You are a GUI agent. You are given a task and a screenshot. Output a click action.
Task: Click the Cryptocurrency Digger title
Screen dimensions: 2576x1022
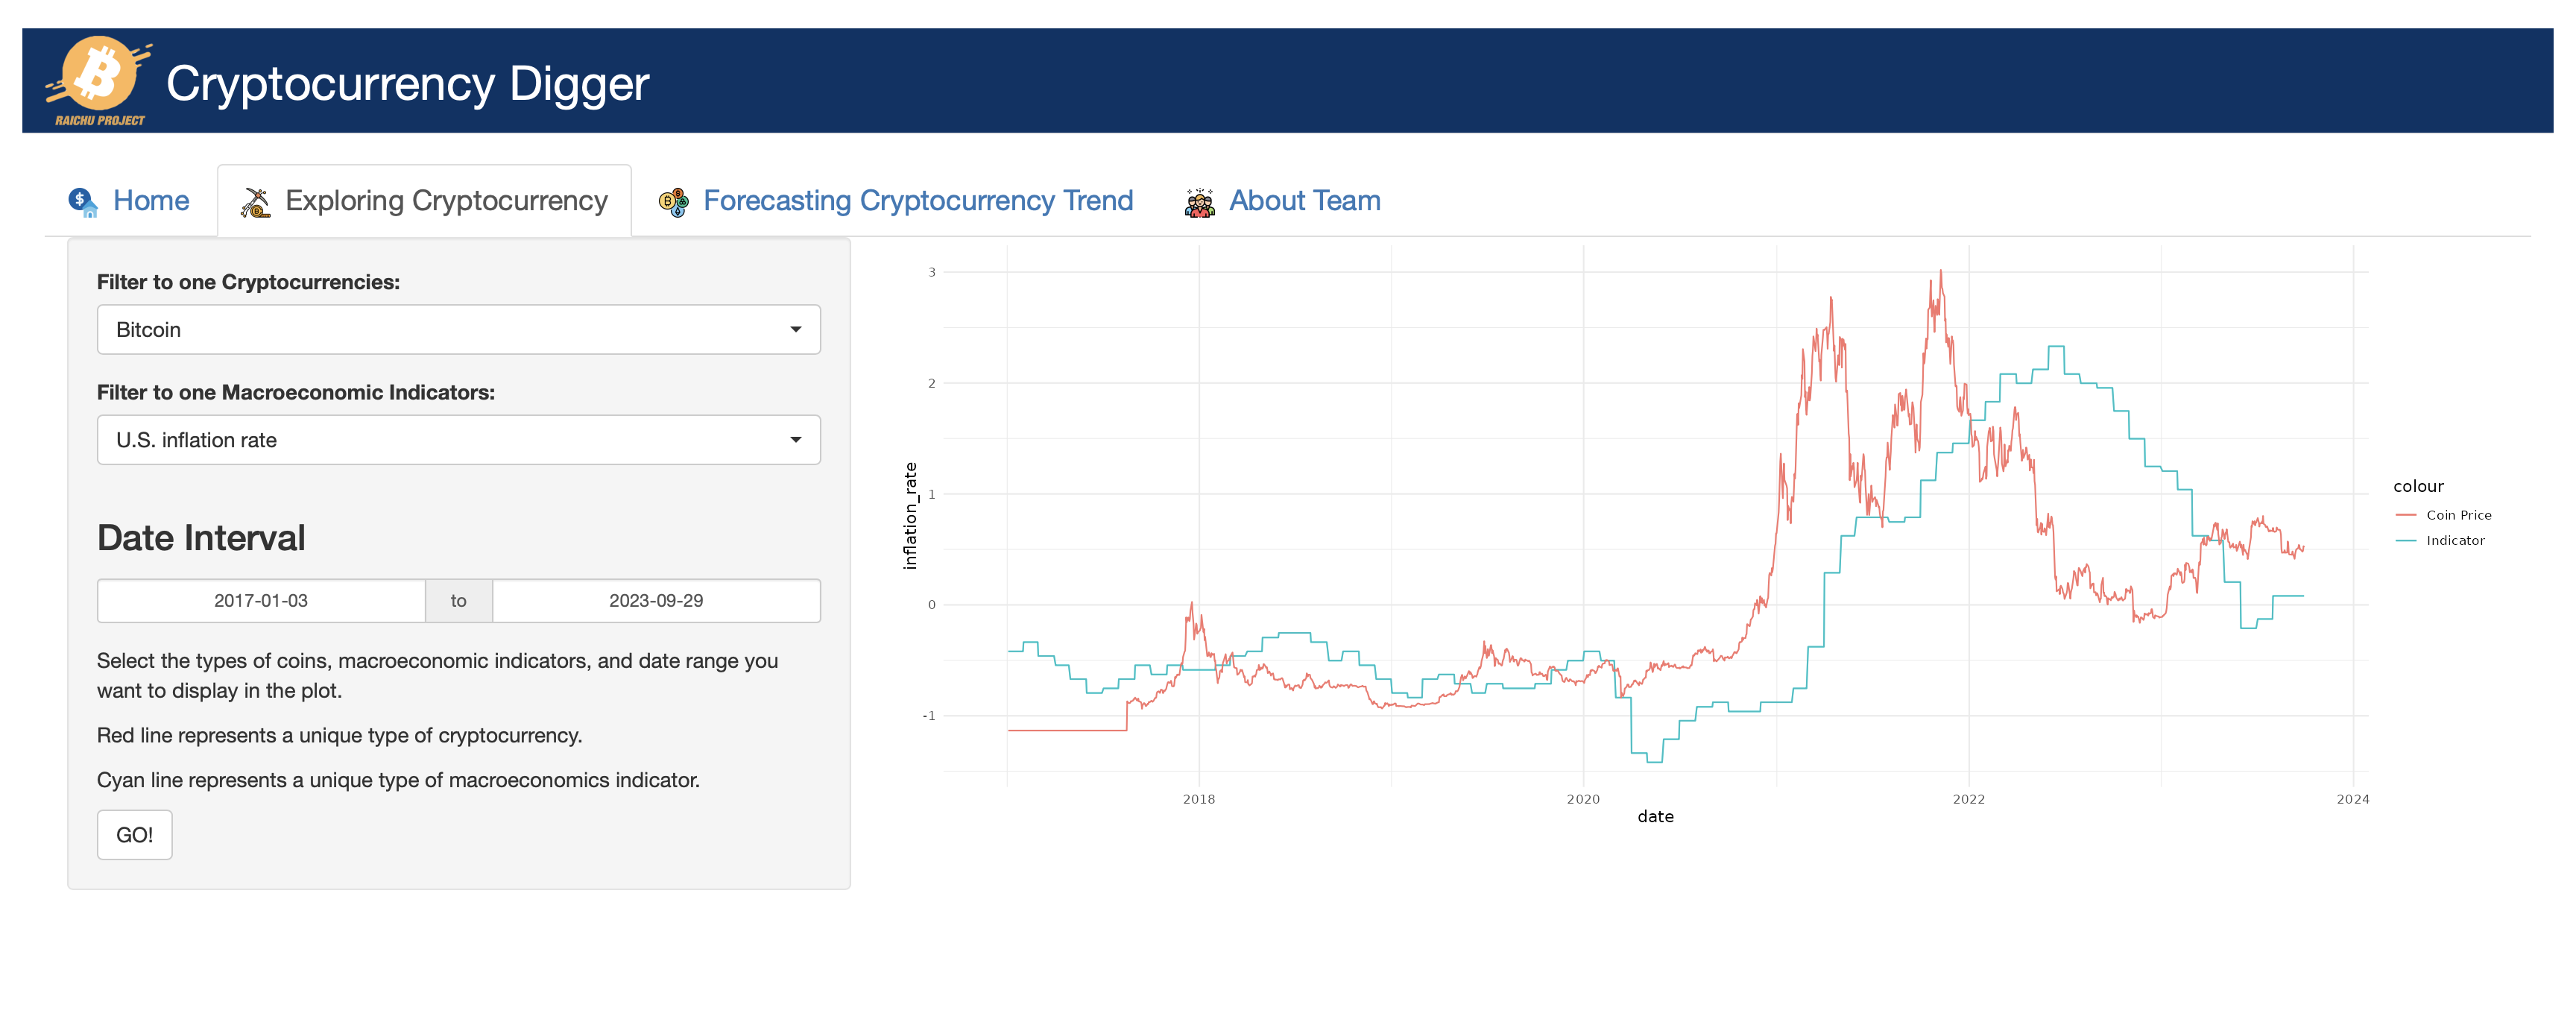pos(407,83)
